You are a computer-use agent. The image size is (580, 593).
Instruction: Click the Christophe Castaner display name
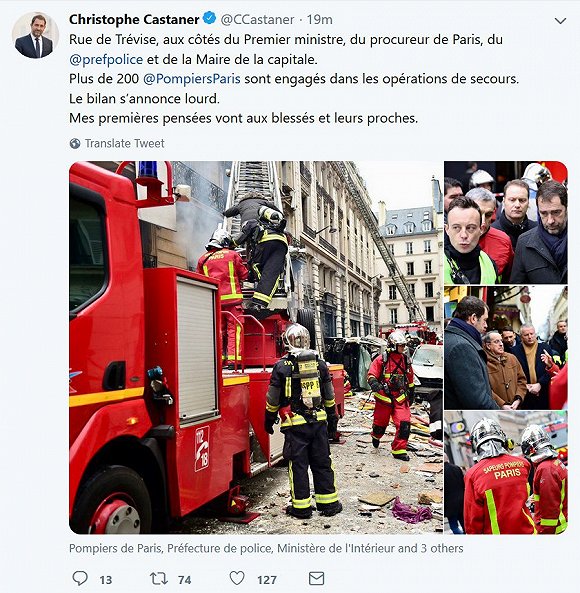coord(134,19)
